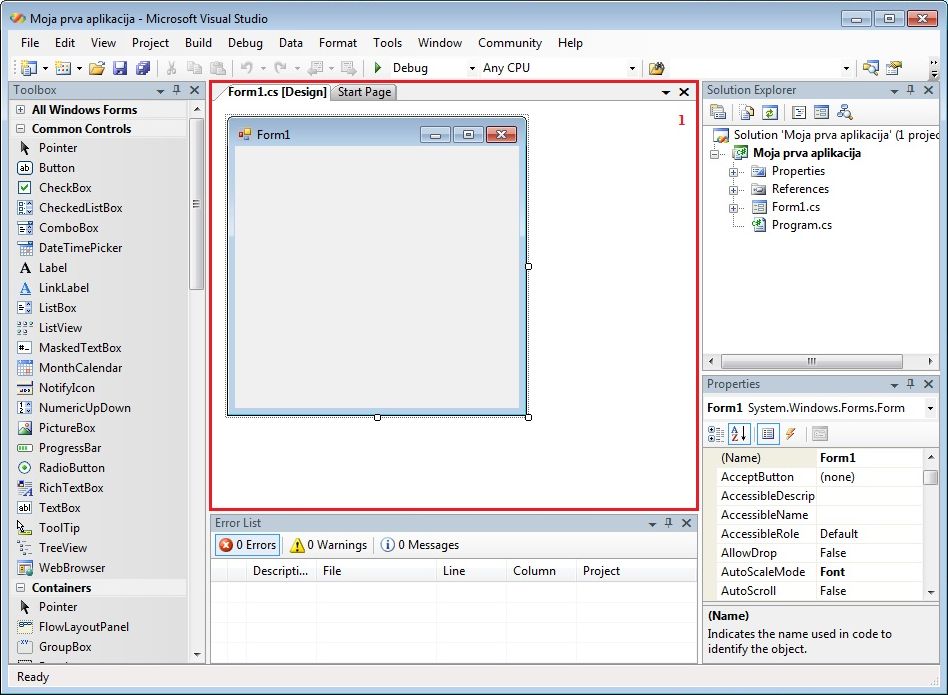Toggle the Properties view button in Properties window

(x=768, y=433)
